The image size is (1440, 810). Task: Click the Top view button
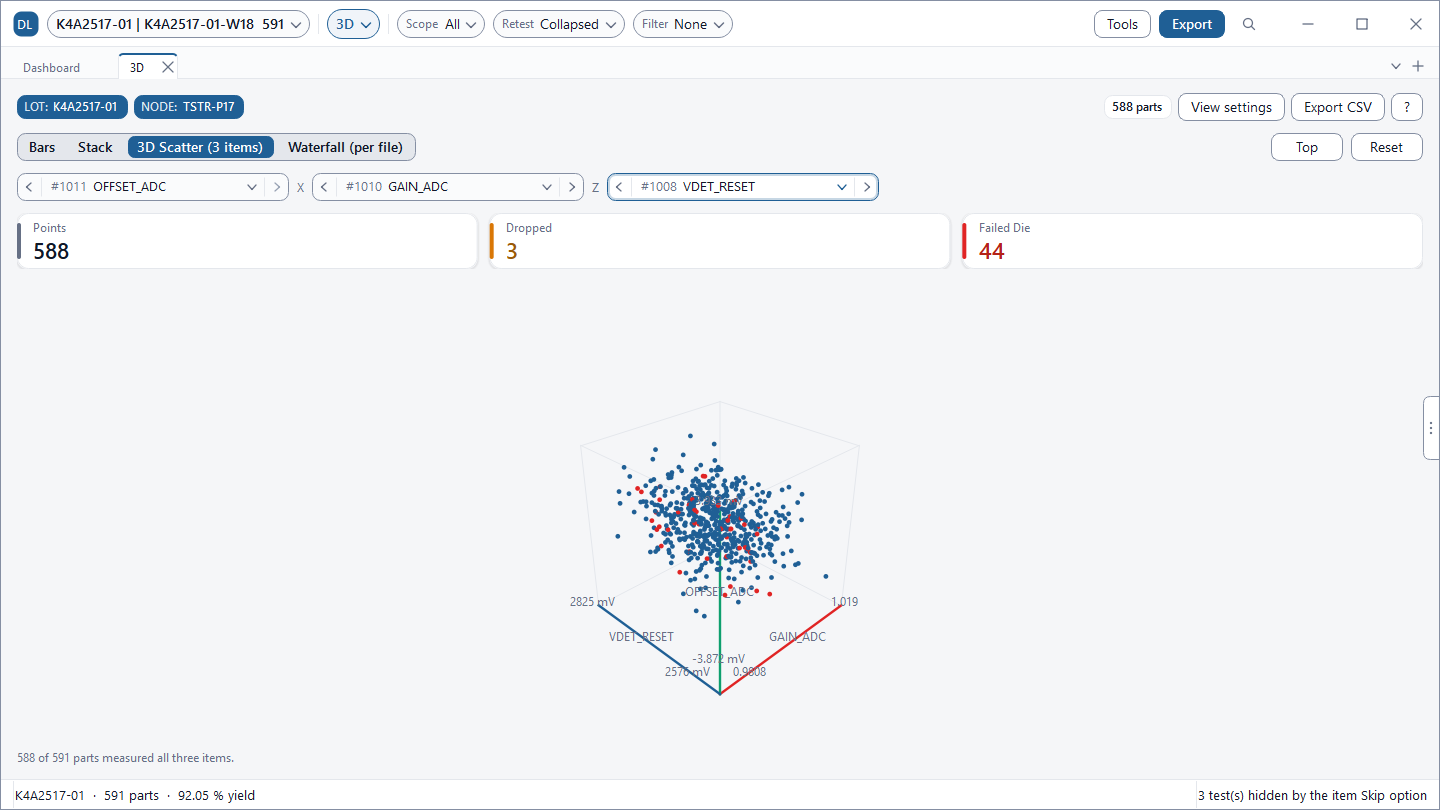pos(1307,147)
